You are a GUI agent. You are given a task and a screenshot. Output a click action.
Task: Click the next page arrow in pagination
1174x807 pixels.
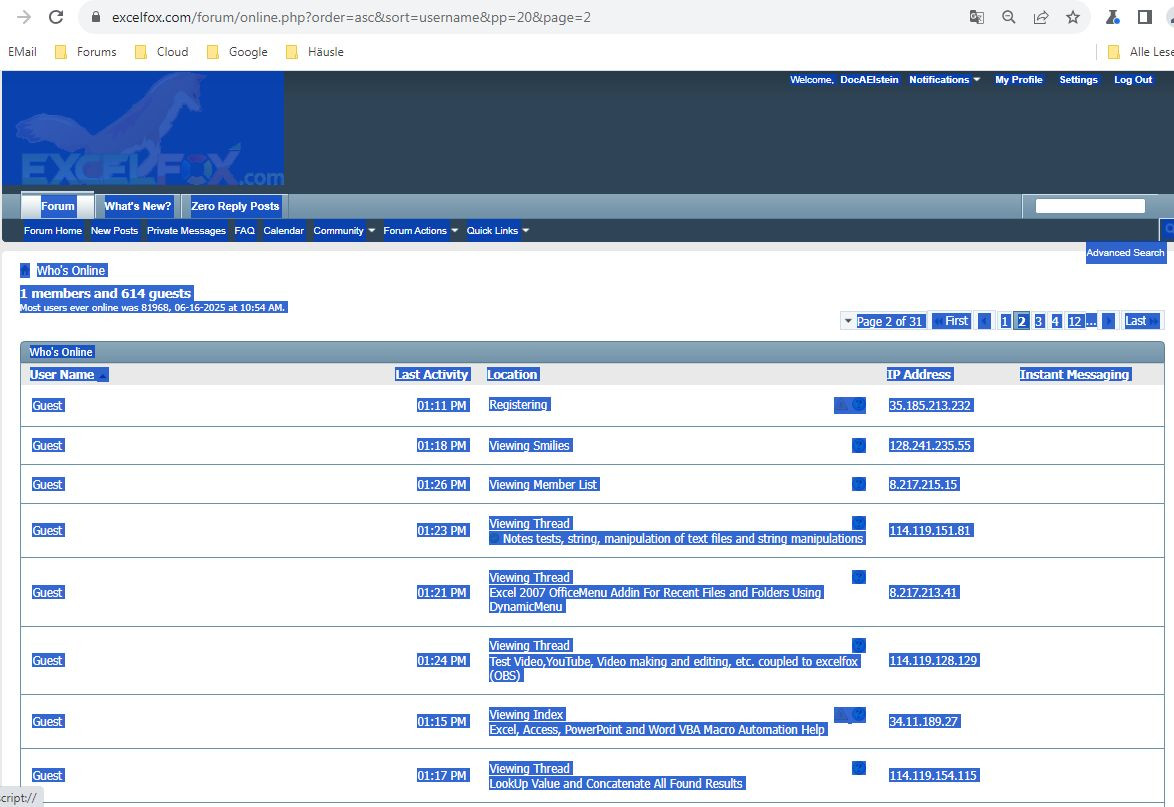1109,321
